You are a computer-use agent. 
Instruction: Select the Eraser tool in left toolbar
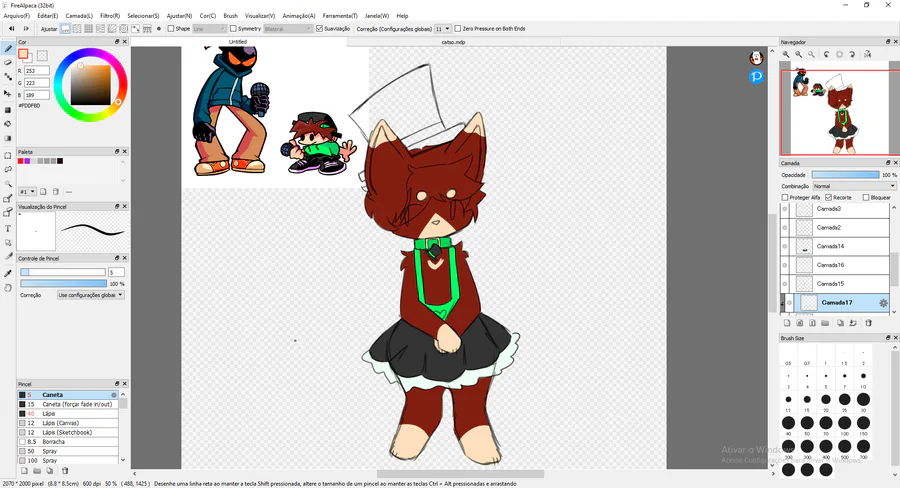point(8,63)
